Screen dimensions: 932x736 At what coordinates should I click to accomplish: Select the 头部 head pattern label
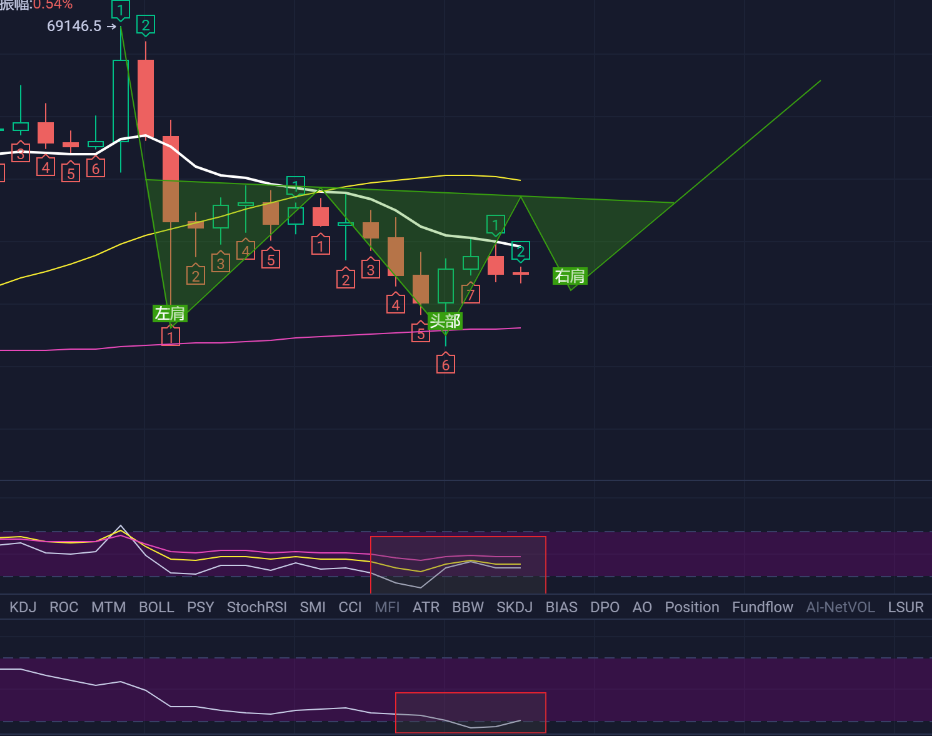[x=445, y=321]
